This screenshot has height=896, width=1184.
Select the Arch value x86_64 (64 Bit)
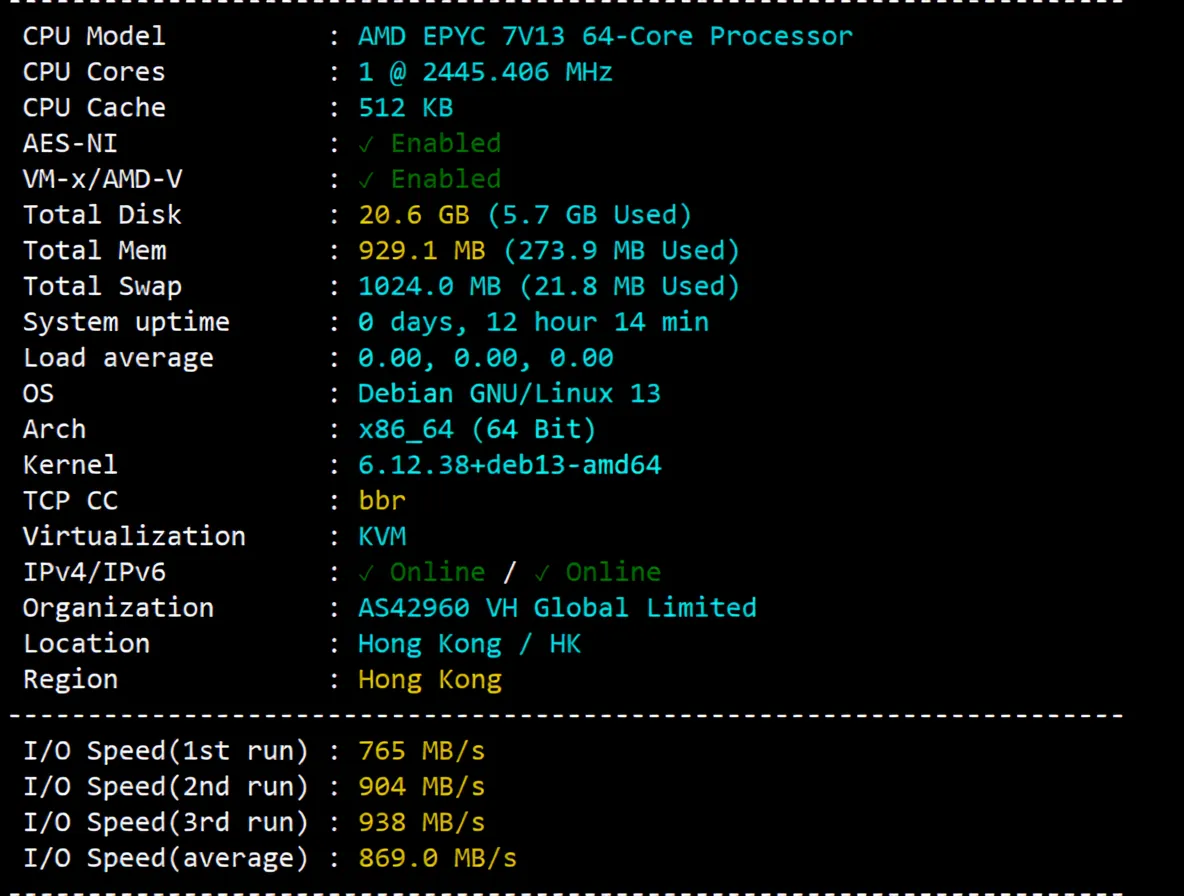coord(477,430)
